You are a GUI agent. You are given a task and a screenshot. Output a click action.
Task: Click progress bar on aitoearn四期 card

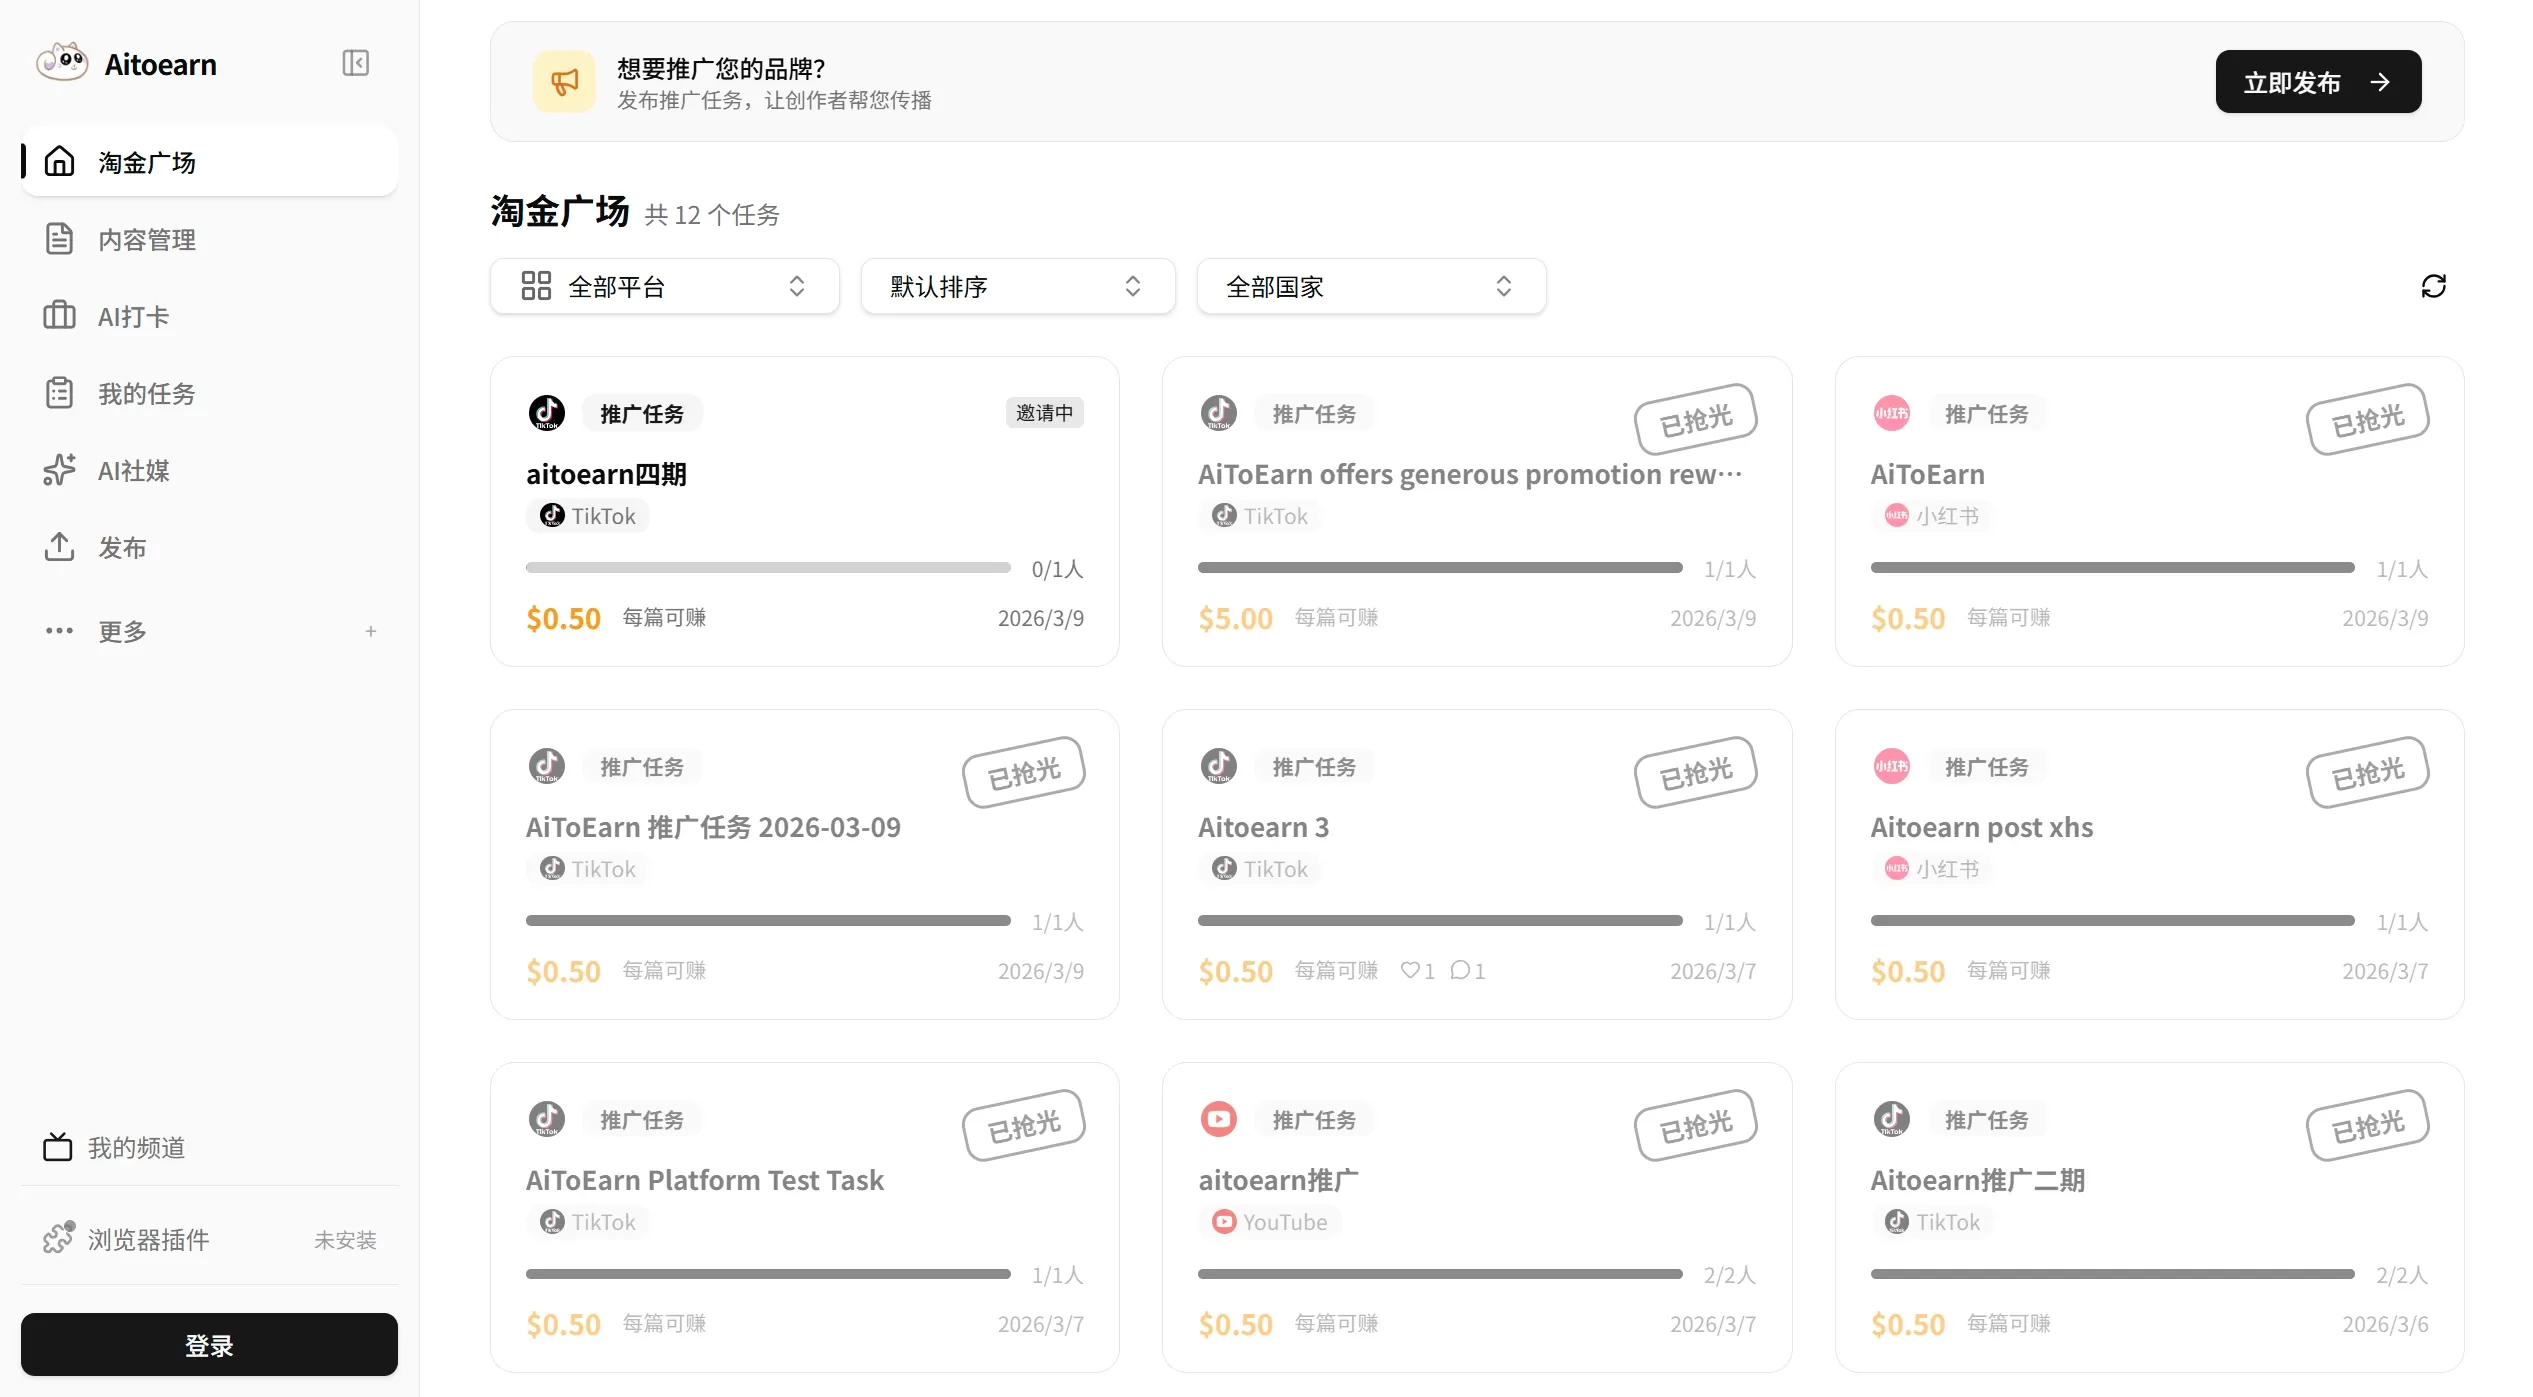click(x=768, y=568)
